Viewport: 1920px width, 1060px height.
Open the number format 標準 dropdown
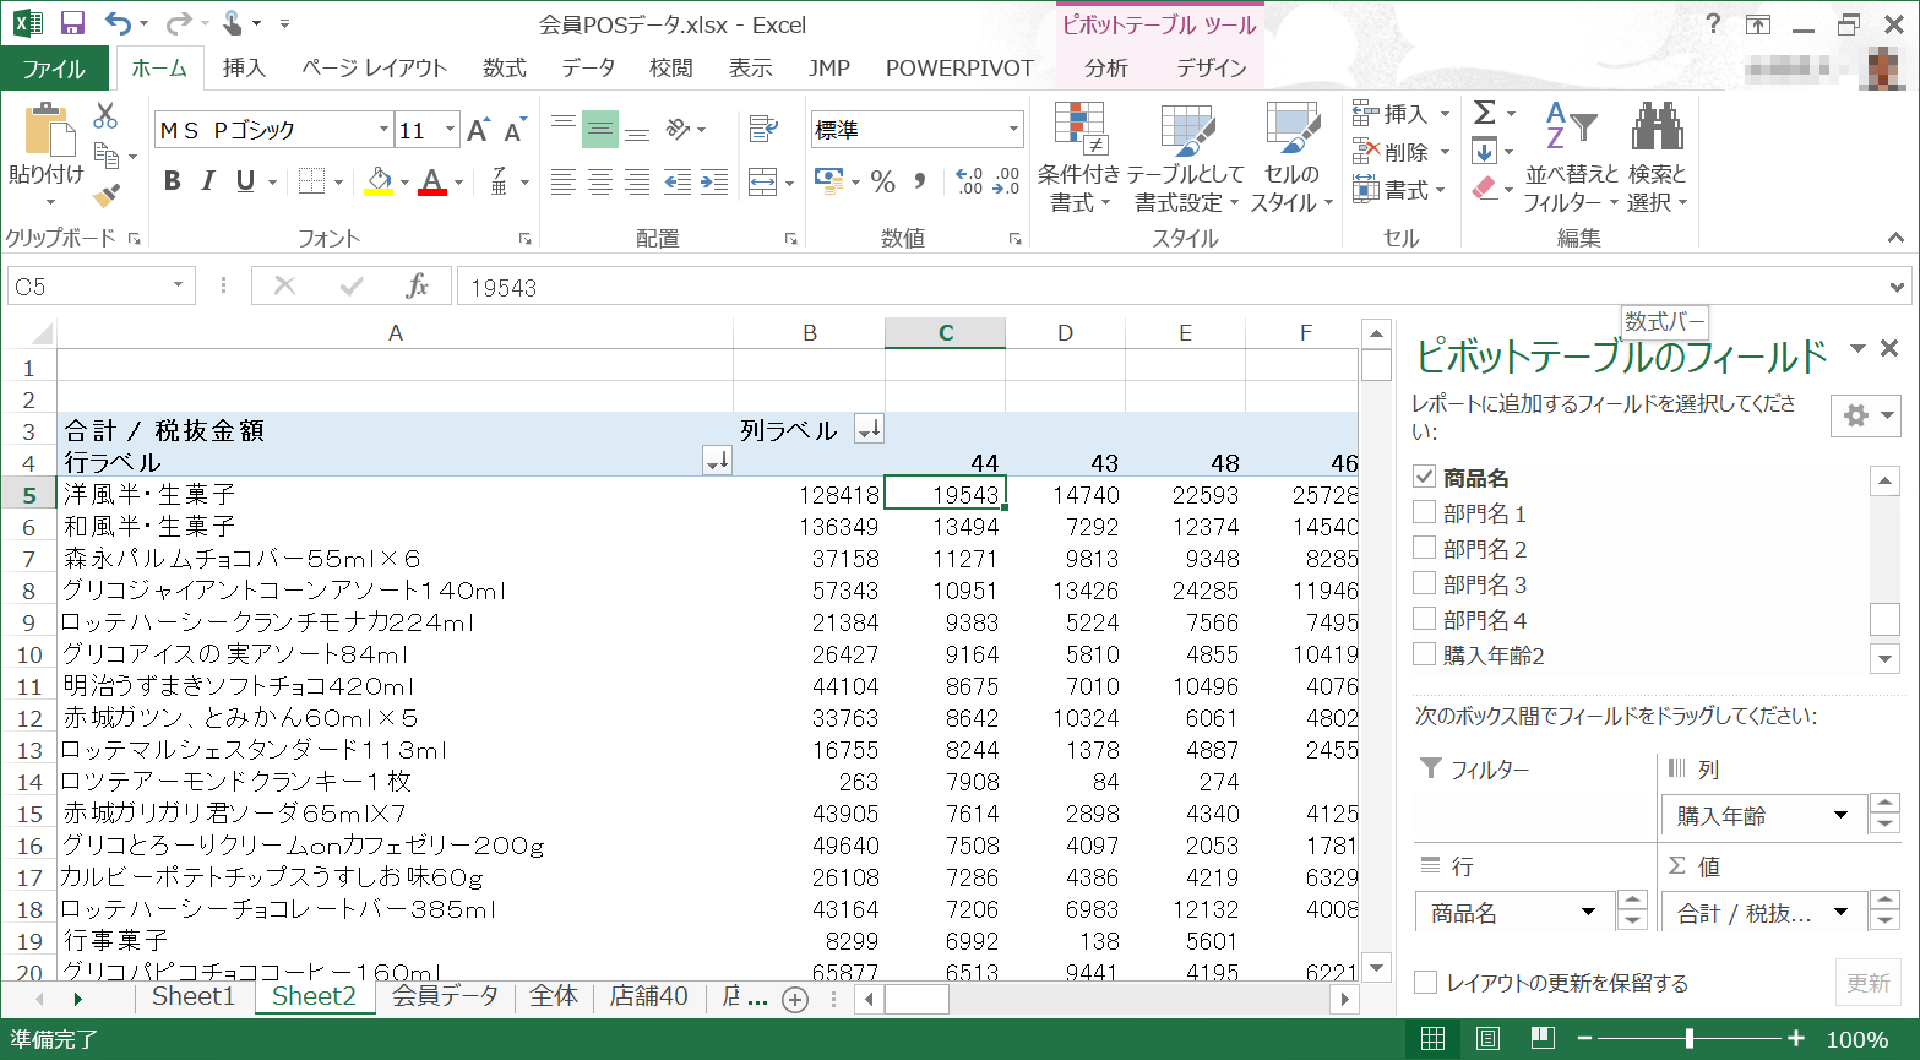pyautogui.click(x=1013, y=129)
